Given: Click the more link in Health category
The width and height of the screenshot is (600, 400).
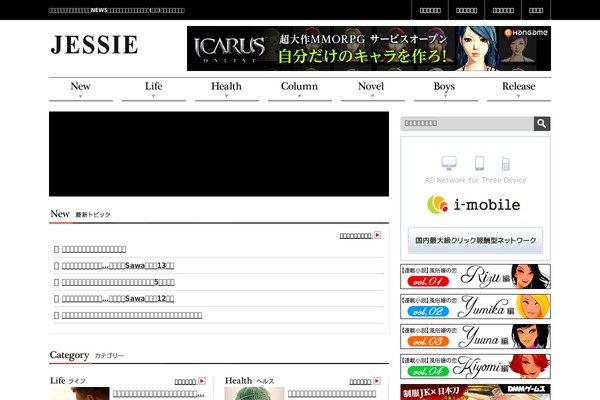Looking at the screenshot, I should tap(360, 382).
